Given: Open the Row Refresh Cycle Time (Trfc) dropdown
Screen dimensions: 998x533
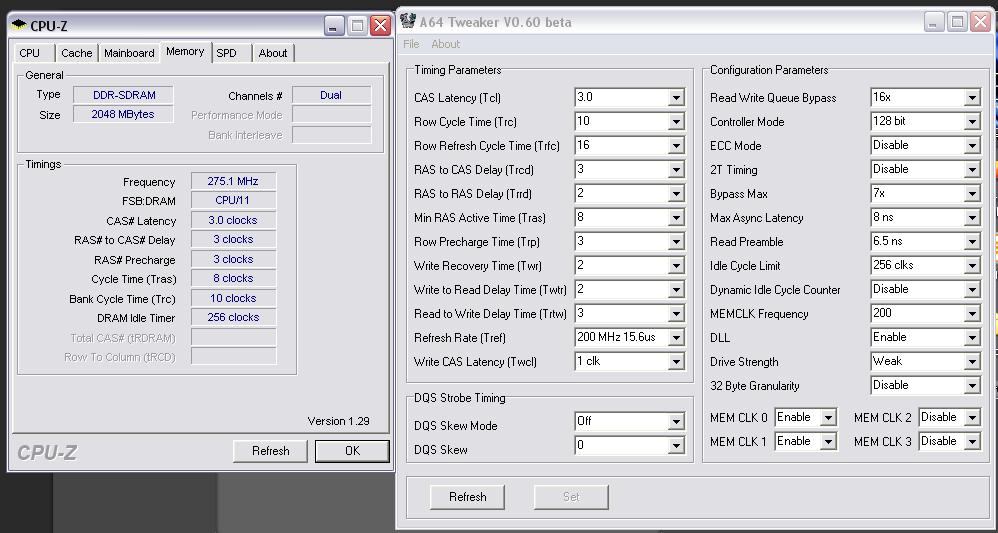Looking at the screenshot, I should pyautogui.click(x=676, y=146).
